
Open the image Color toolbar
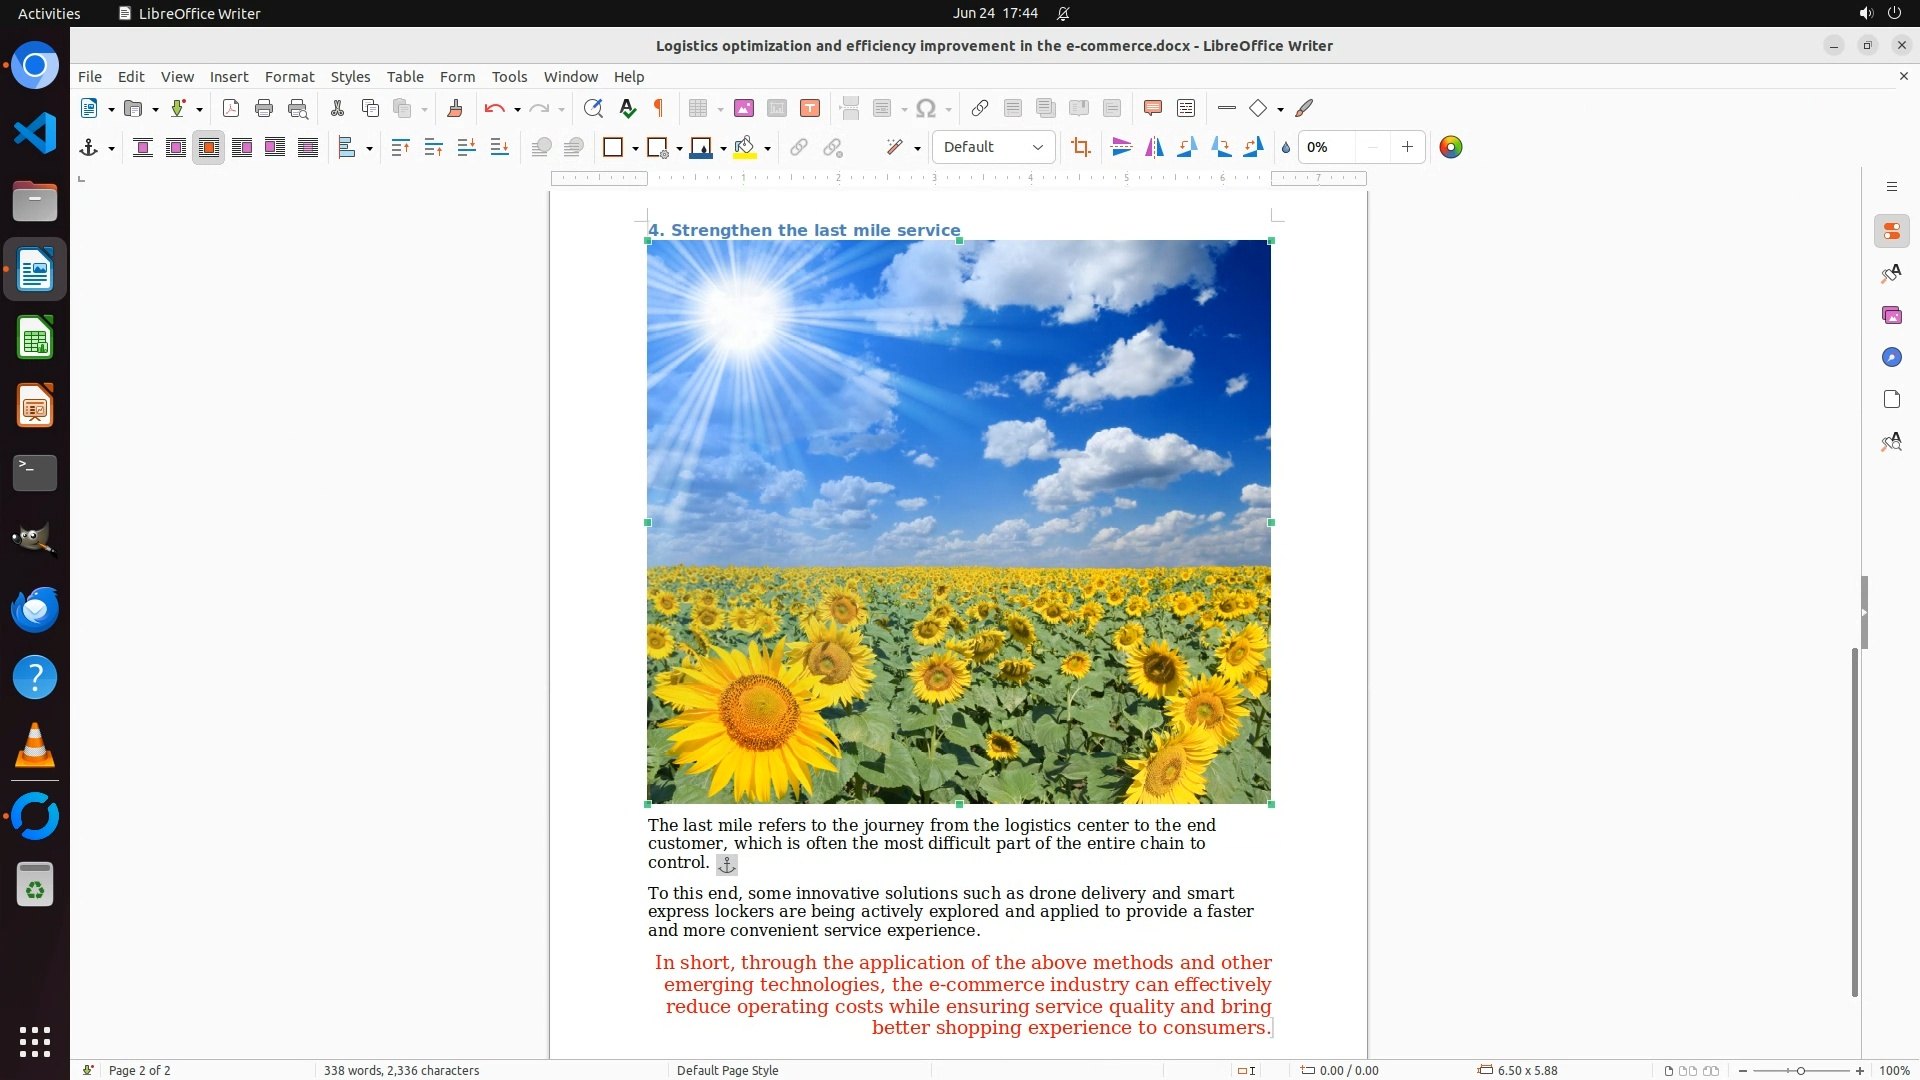point(1451,148)
